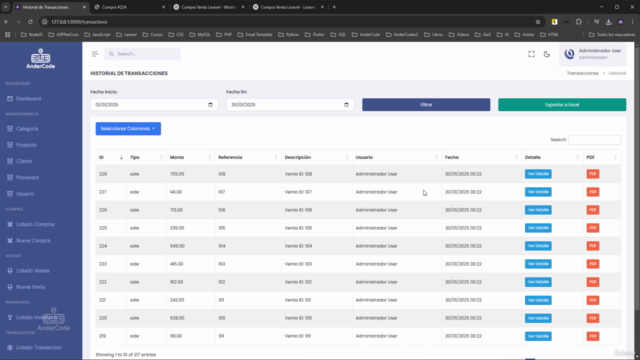Sort table by Referencia column
The image size is (640, 360).
pos(248,157)
